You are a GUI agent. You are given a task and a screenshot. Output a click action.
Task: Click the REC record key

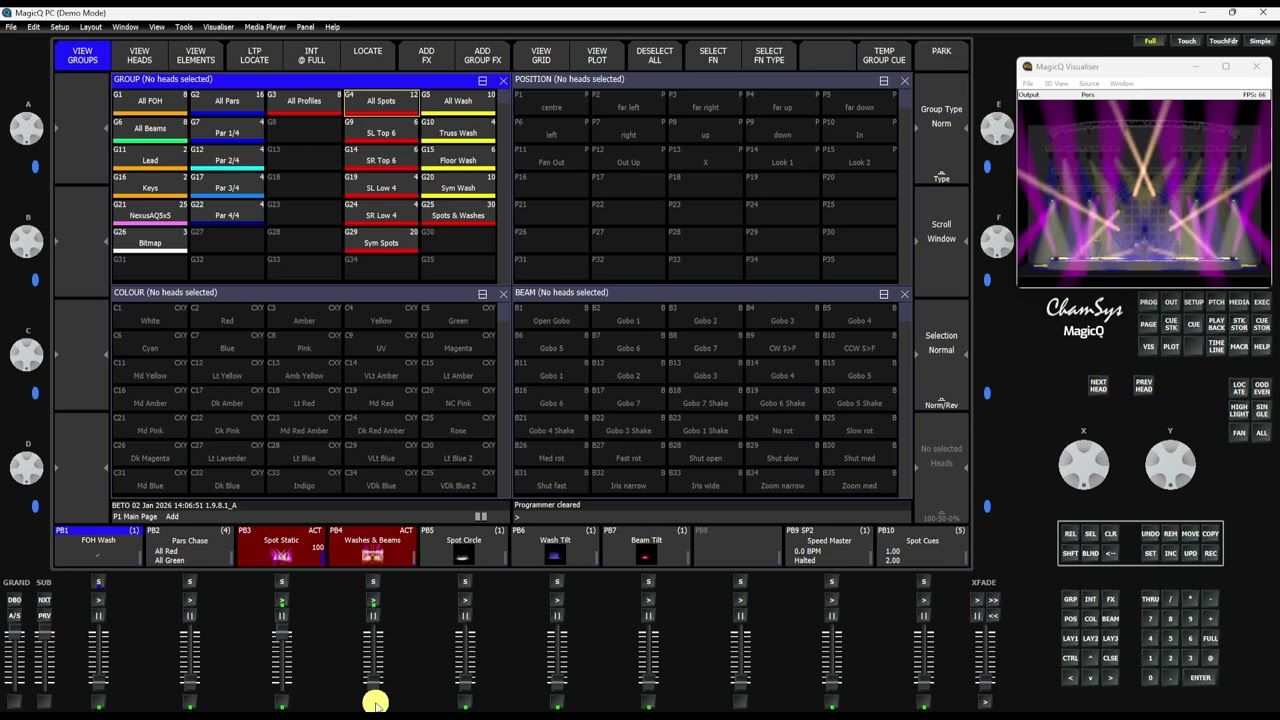1210,553
